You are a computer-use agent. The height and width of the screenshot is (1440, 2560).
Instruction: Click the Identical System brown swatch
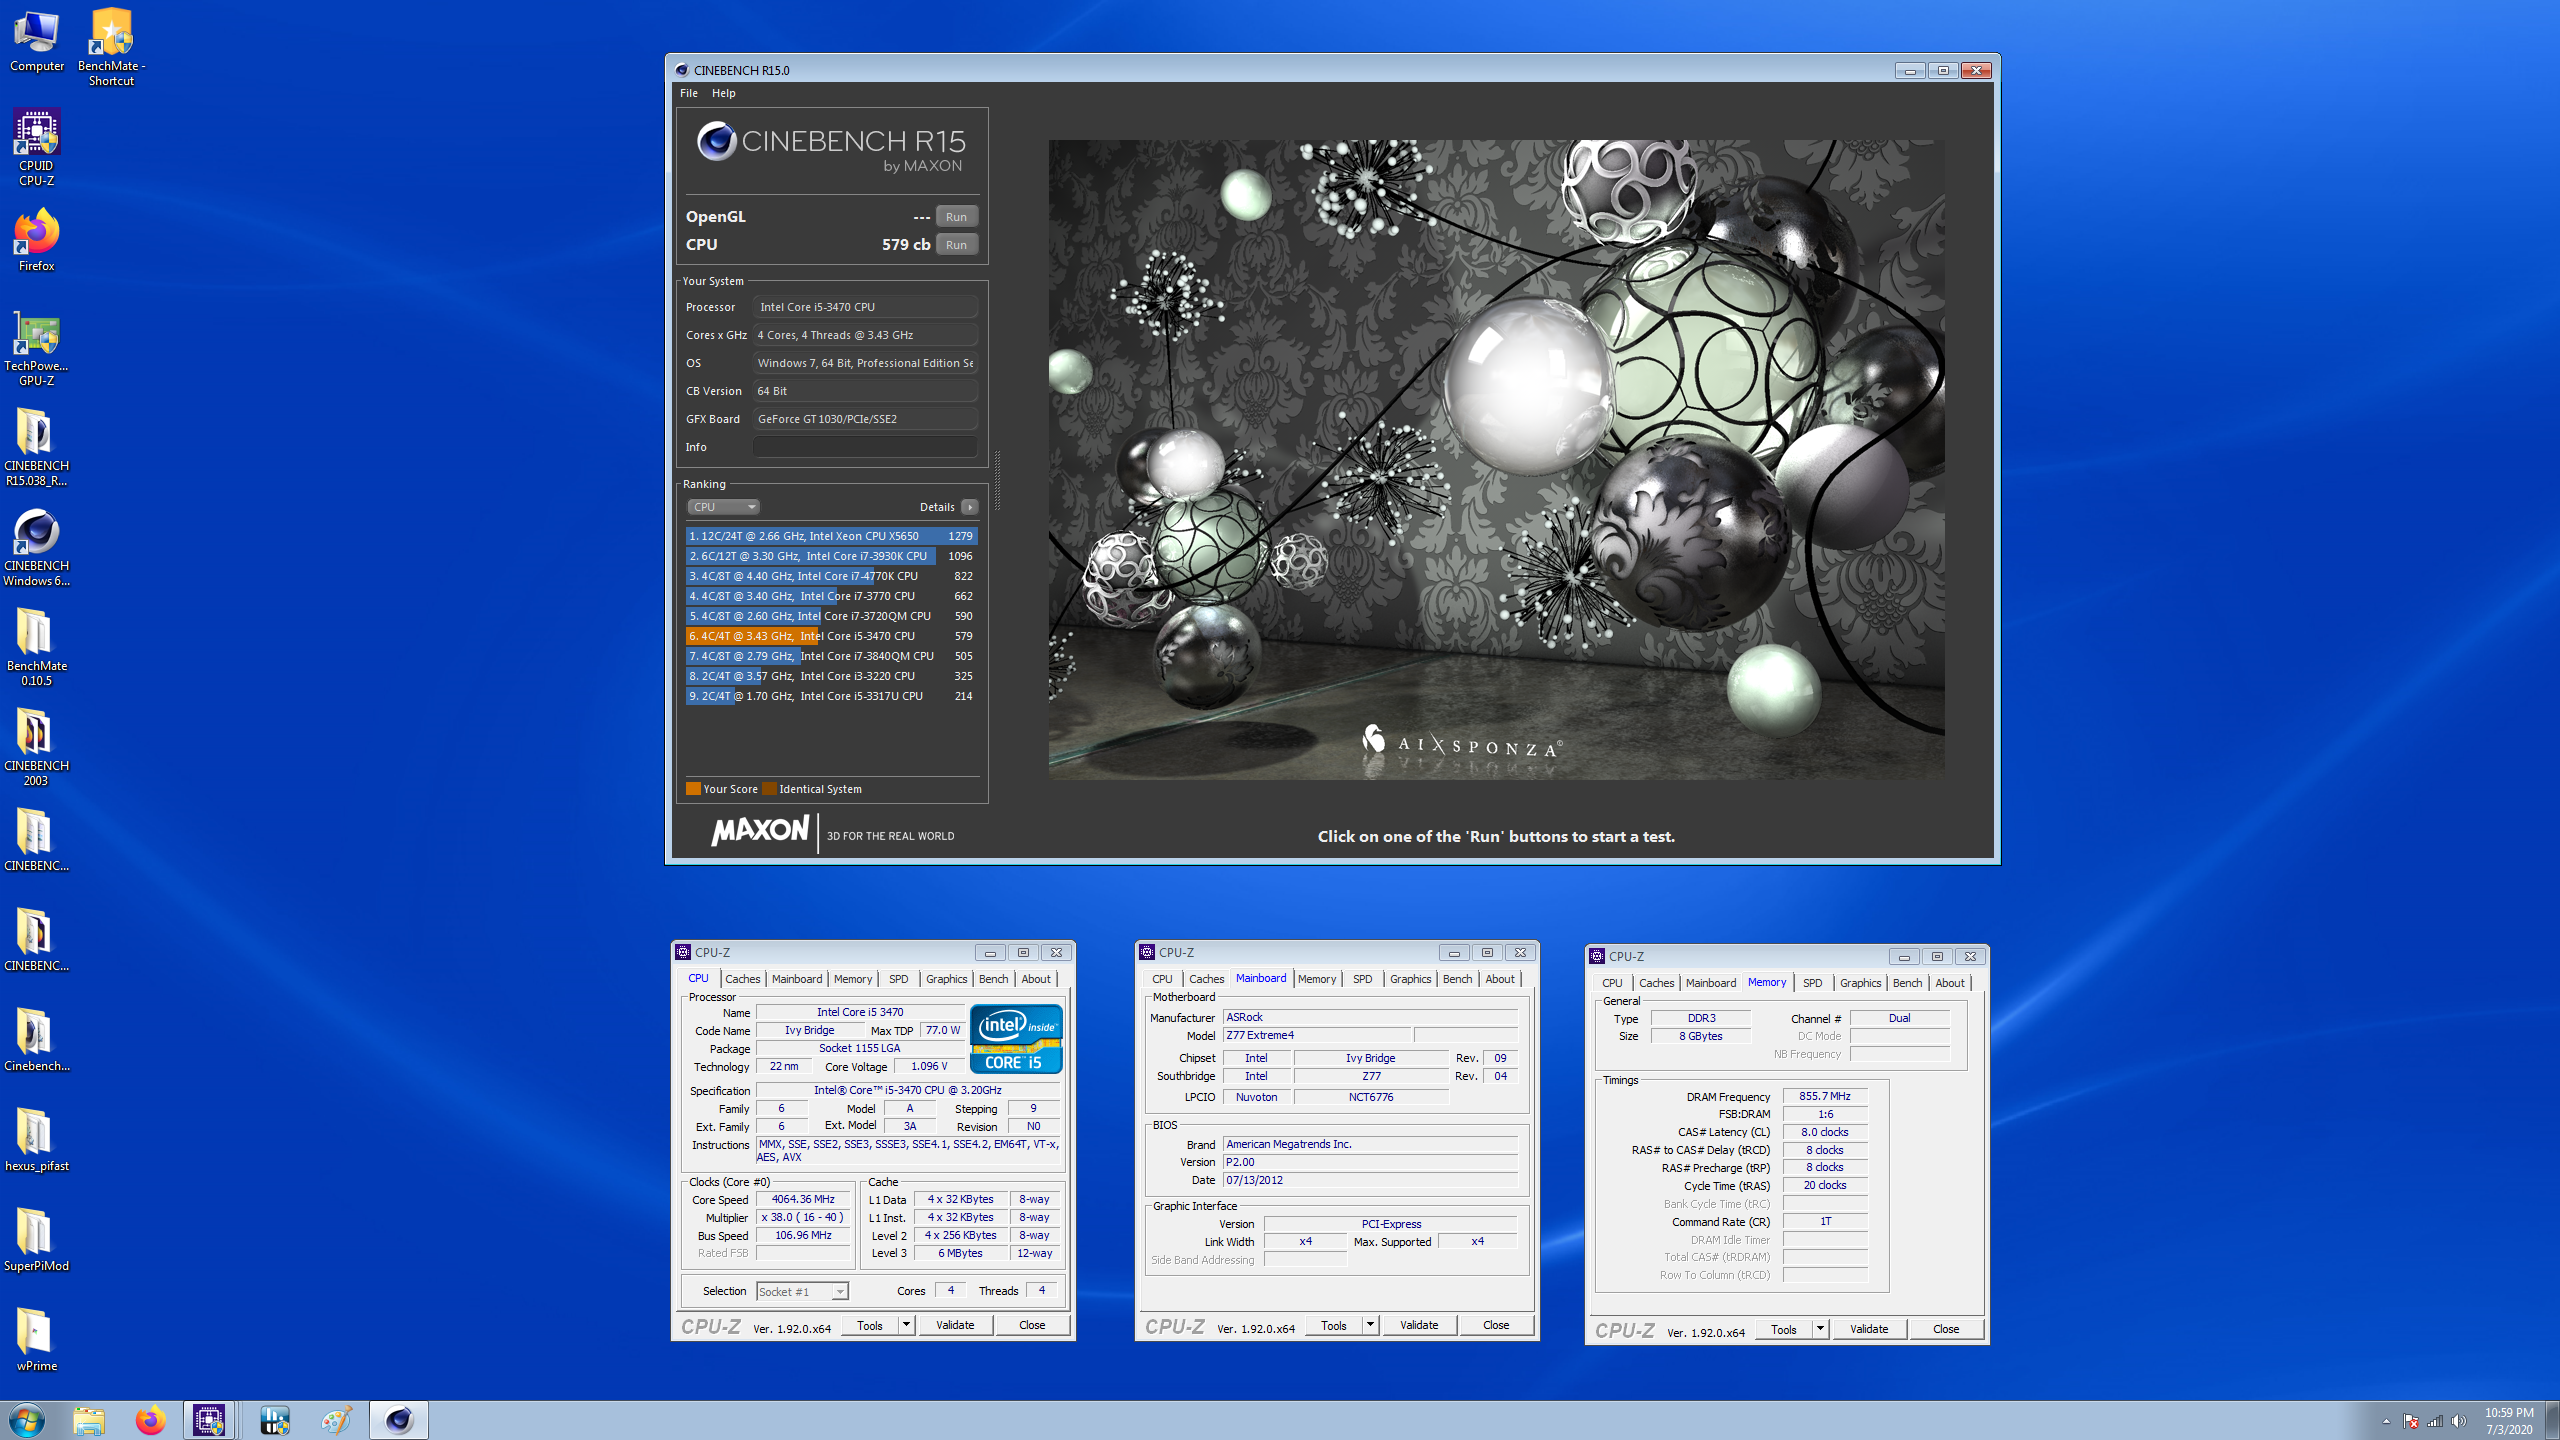click(x=769, y=789)
